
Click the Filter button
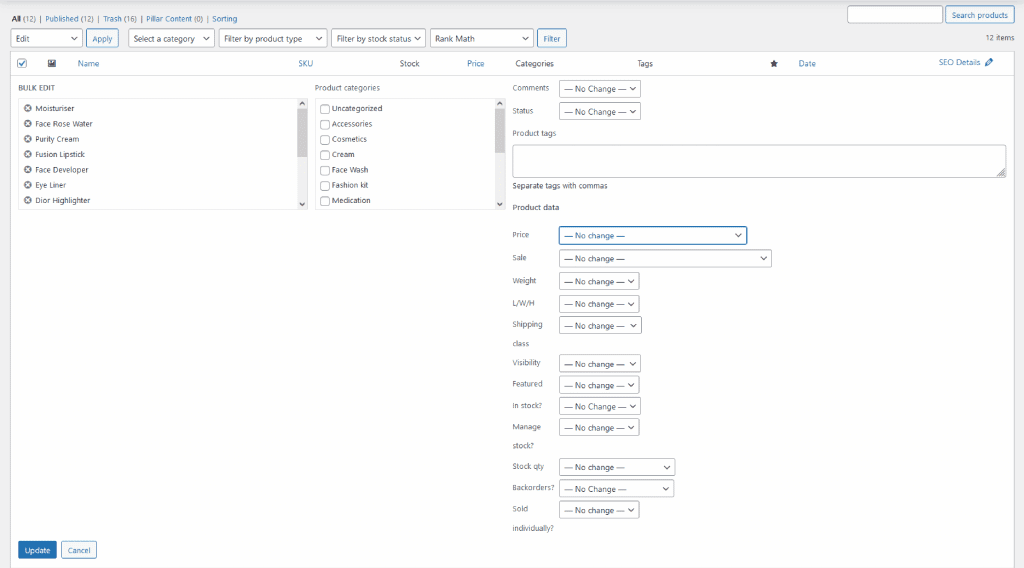point(552,39)
